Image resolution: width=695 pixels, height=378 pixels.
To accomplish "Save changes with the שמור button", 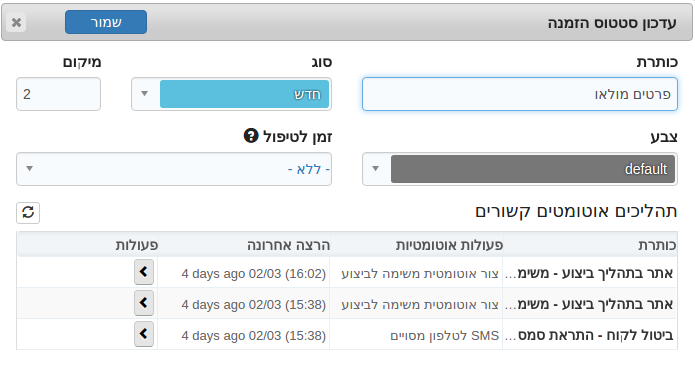I will click(x=106, y=22).
